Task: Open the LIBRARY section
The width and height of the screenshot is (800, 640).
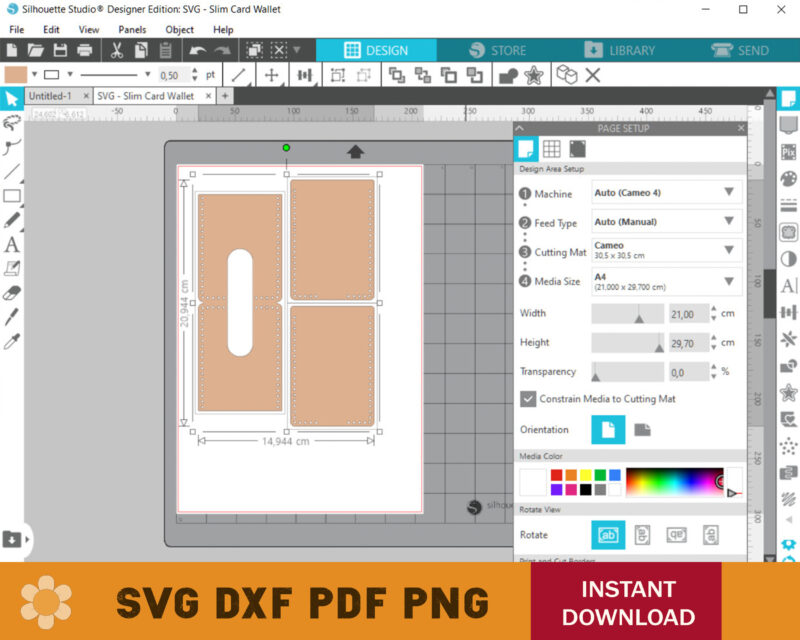Action: [619, 50]
